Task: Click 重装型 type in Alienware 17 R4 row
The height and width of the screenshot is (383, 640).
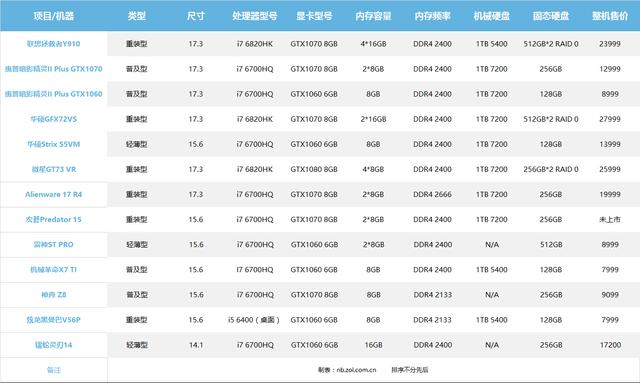Action: click(x=136, y=194)
